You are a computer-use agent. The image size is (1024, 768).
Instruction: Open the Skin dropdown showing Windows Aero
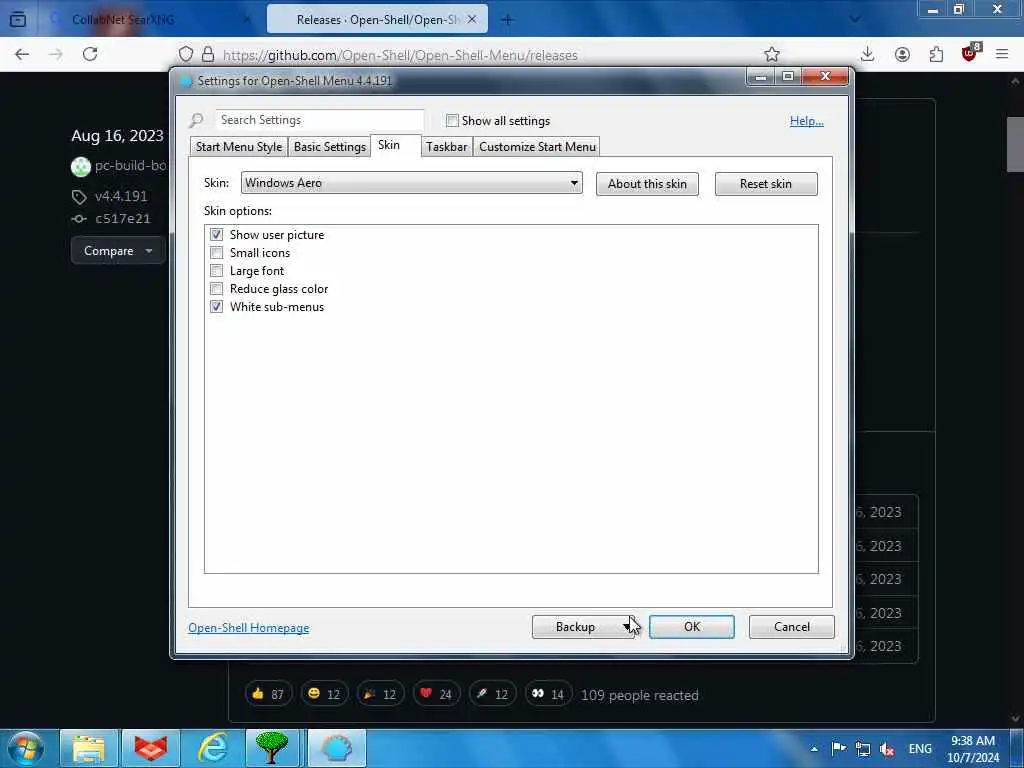(x=411, y=183)
